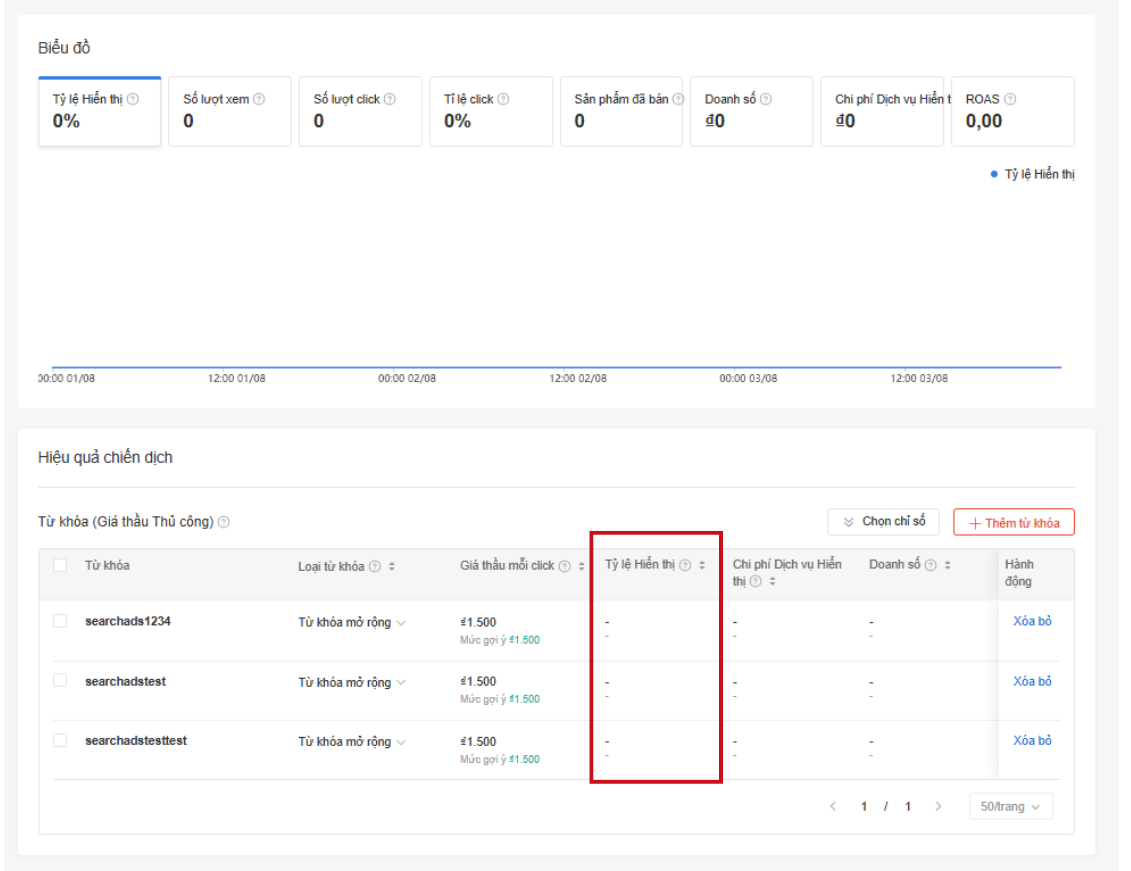Screen dimensions: 1131x871
Task: Click the Thêm từ khóa button
Action: pos(1013,522)
